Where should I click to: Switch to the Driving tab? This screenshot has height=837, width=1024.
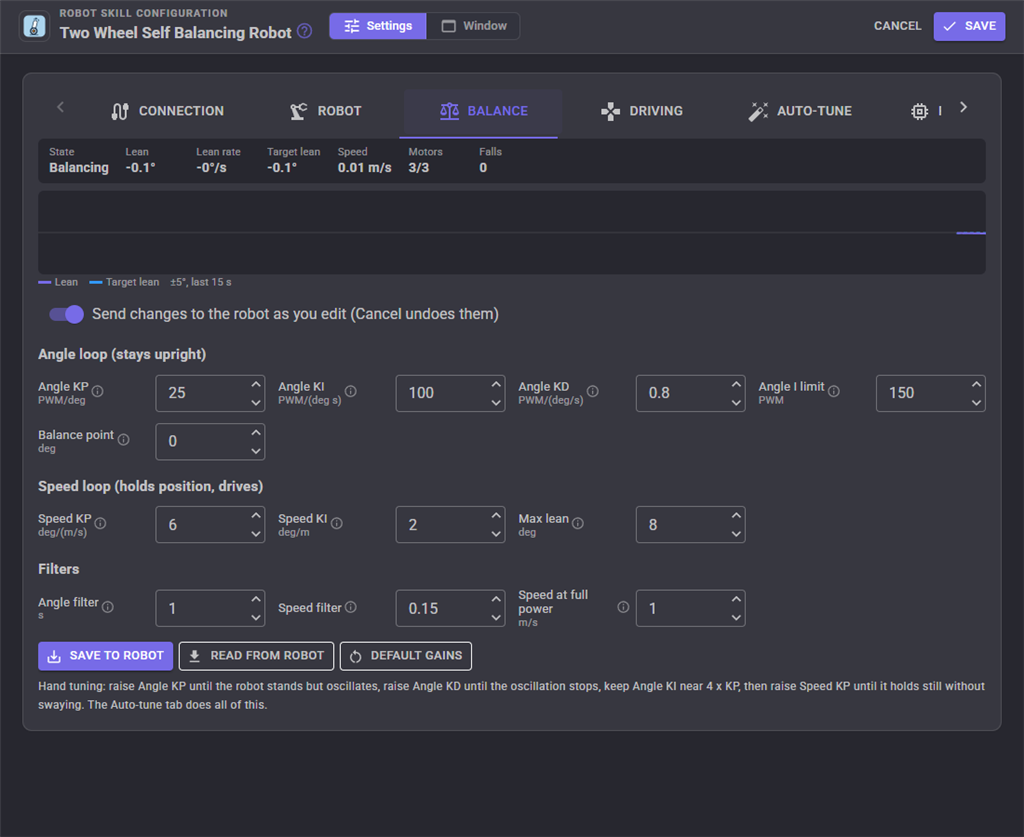[642, 111]
